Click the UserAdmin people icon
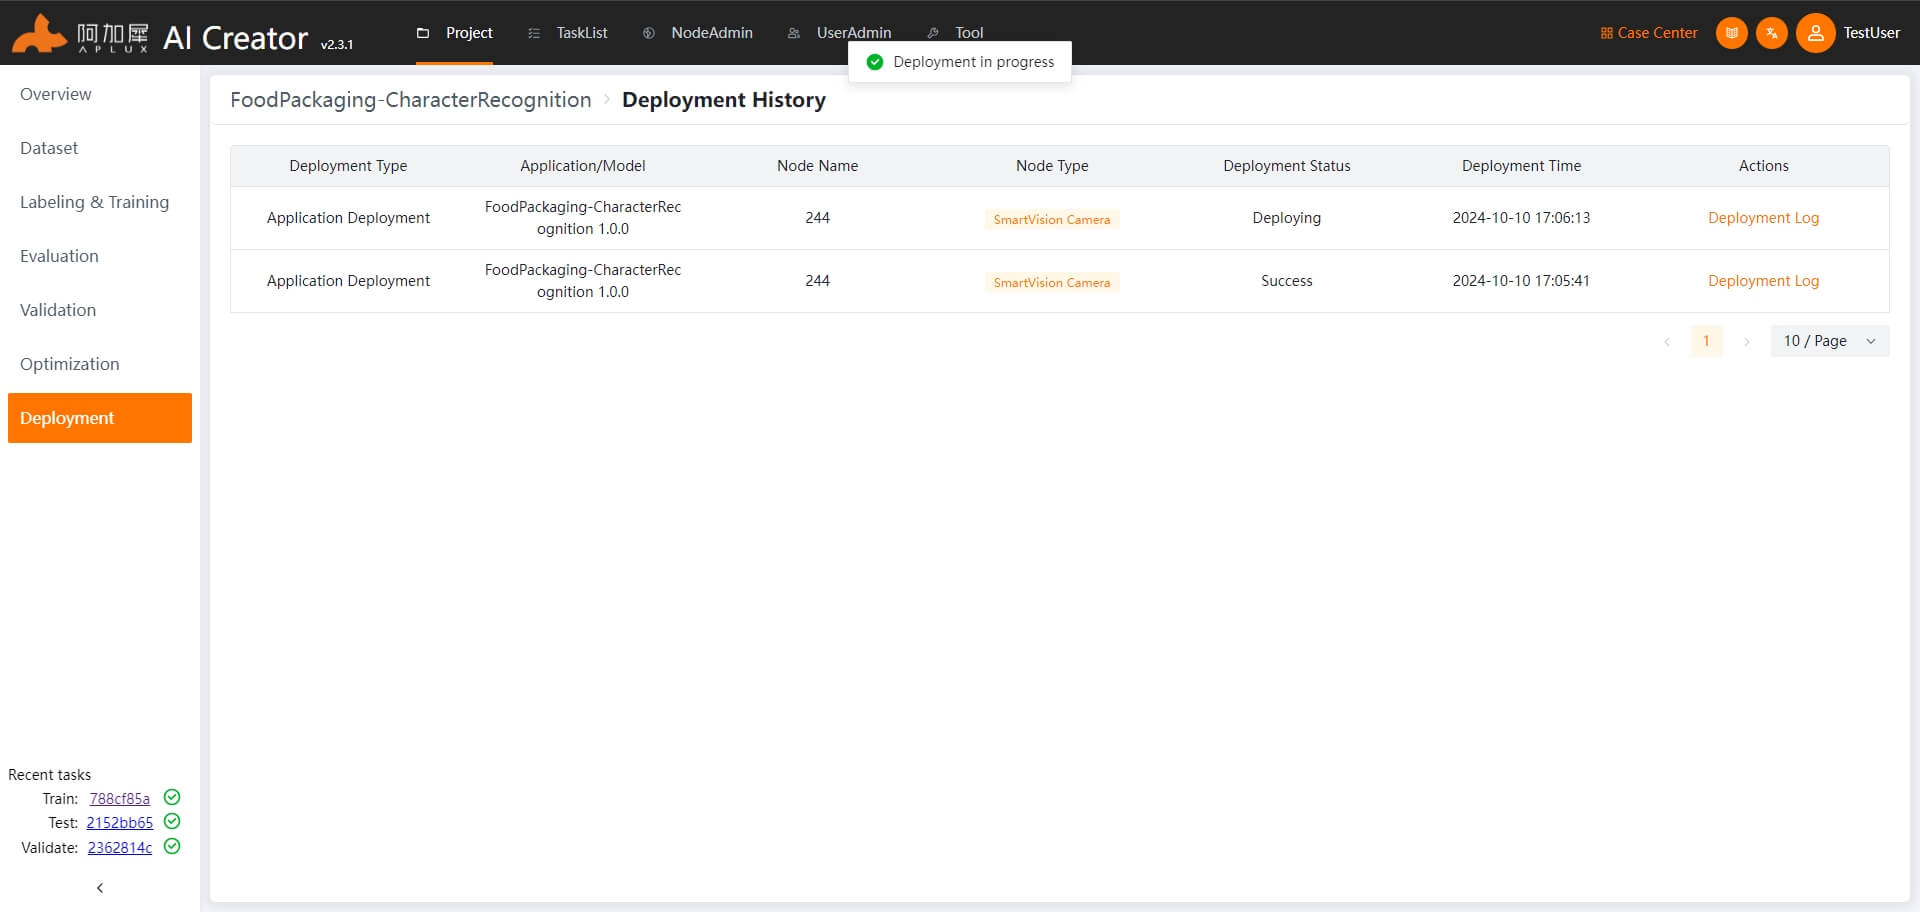This screenshot has height=912, width=1920. [794, 33]
